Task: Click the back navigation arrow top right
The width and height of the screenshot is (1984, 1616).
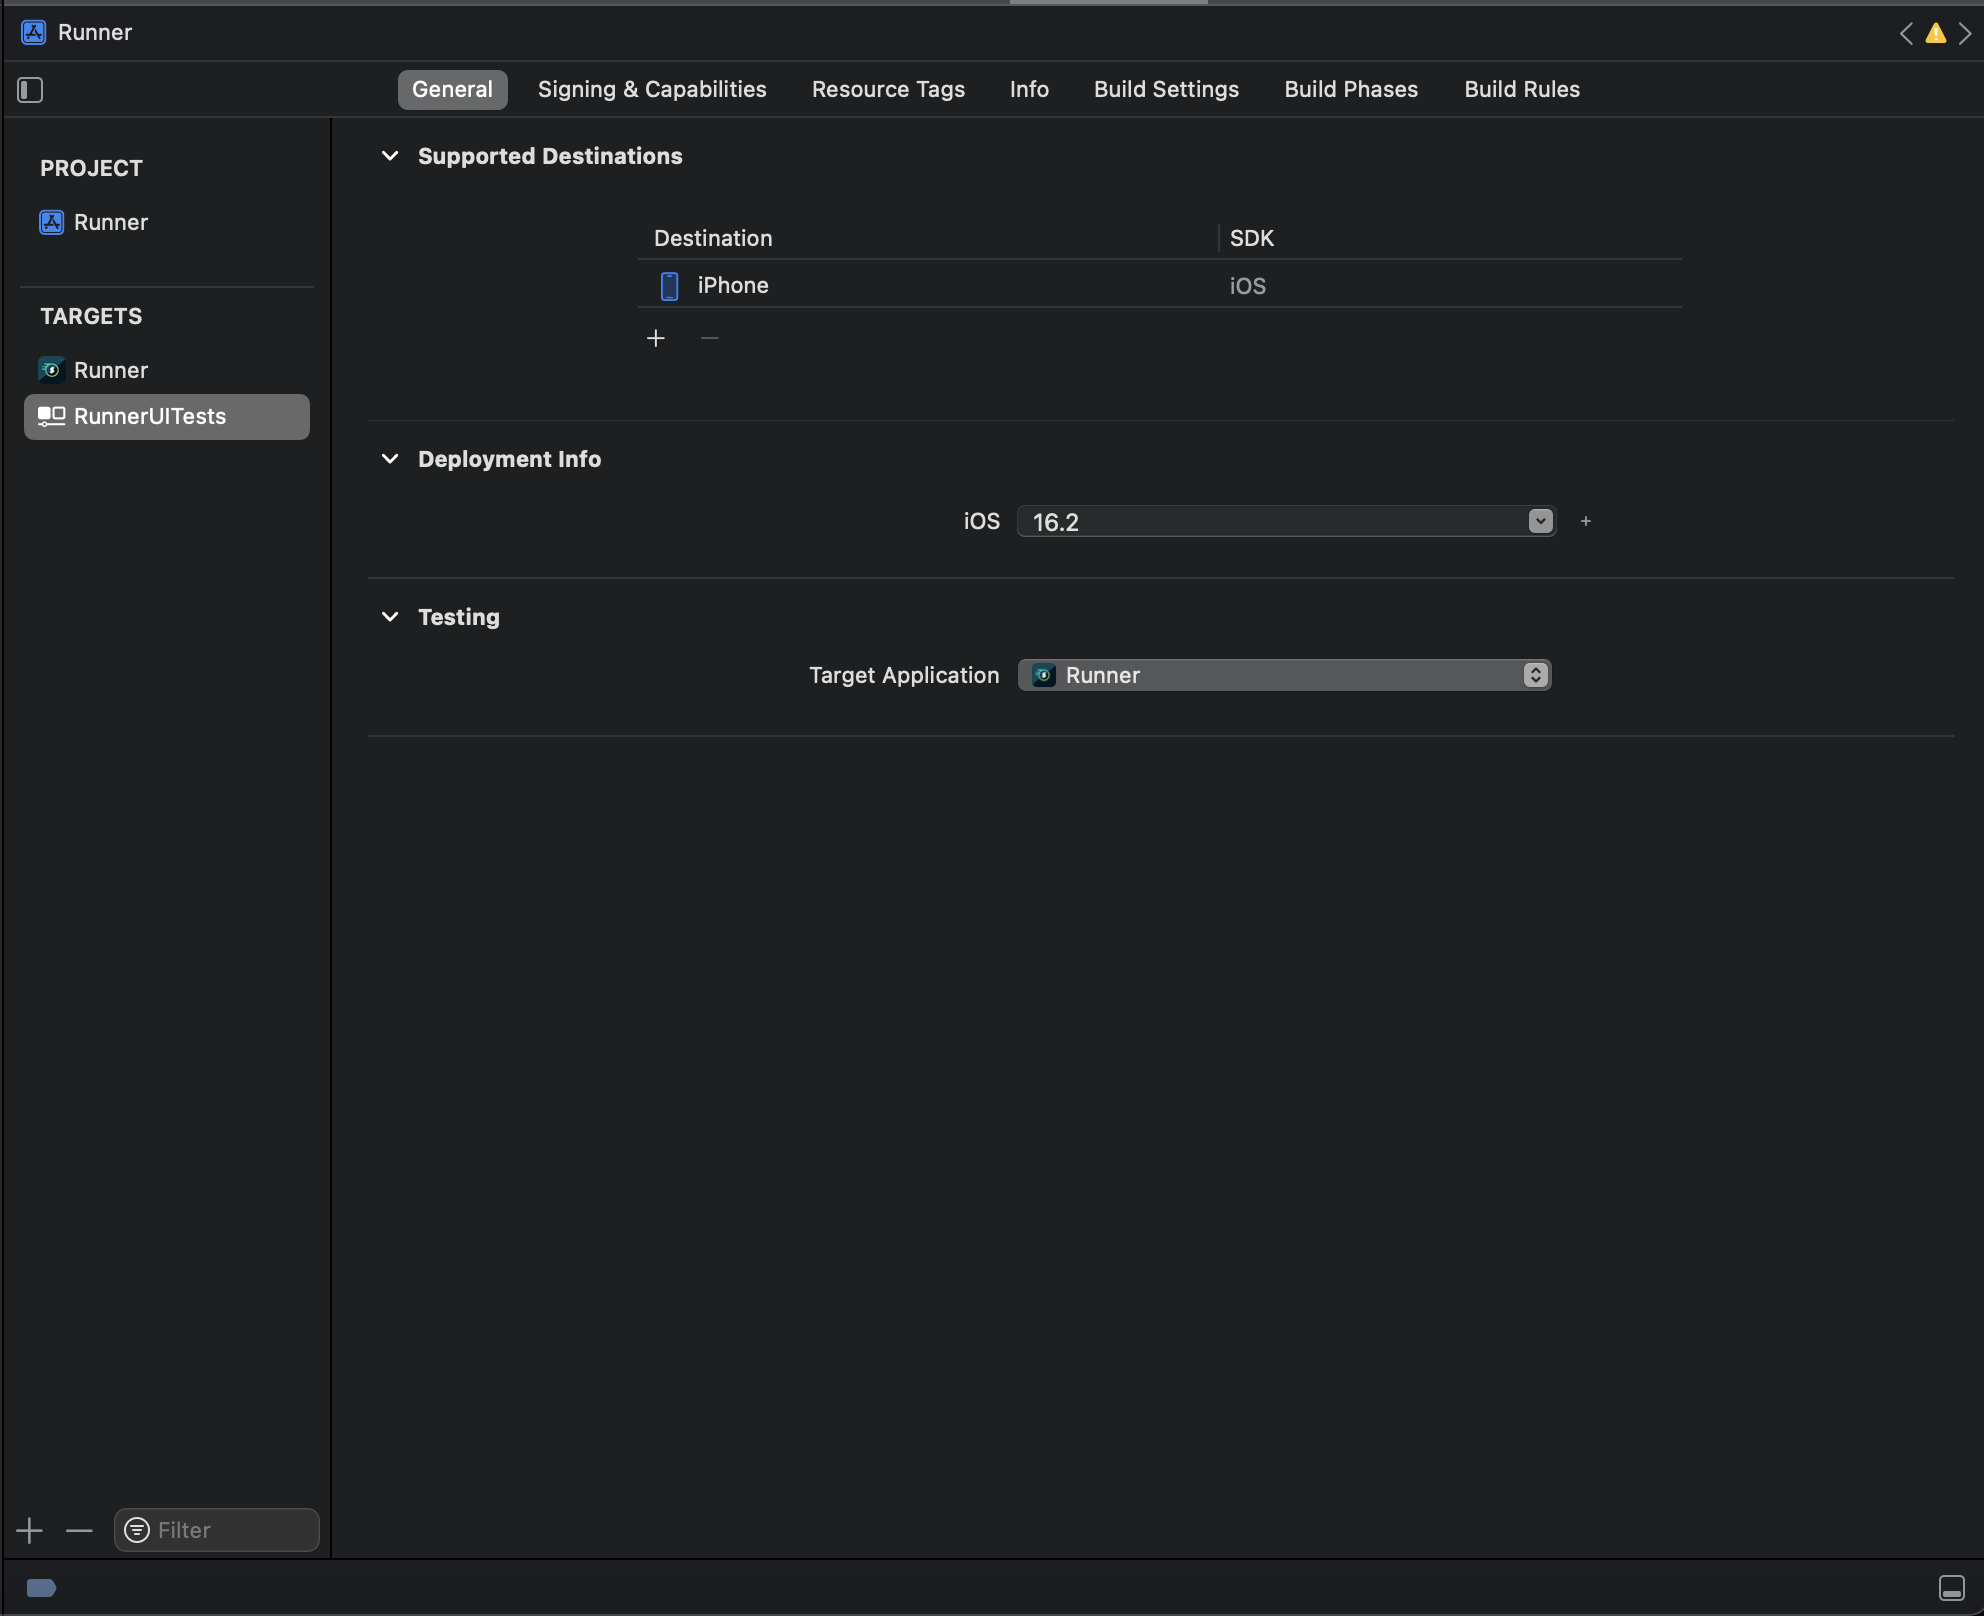Action: [x=1906, y=33]
